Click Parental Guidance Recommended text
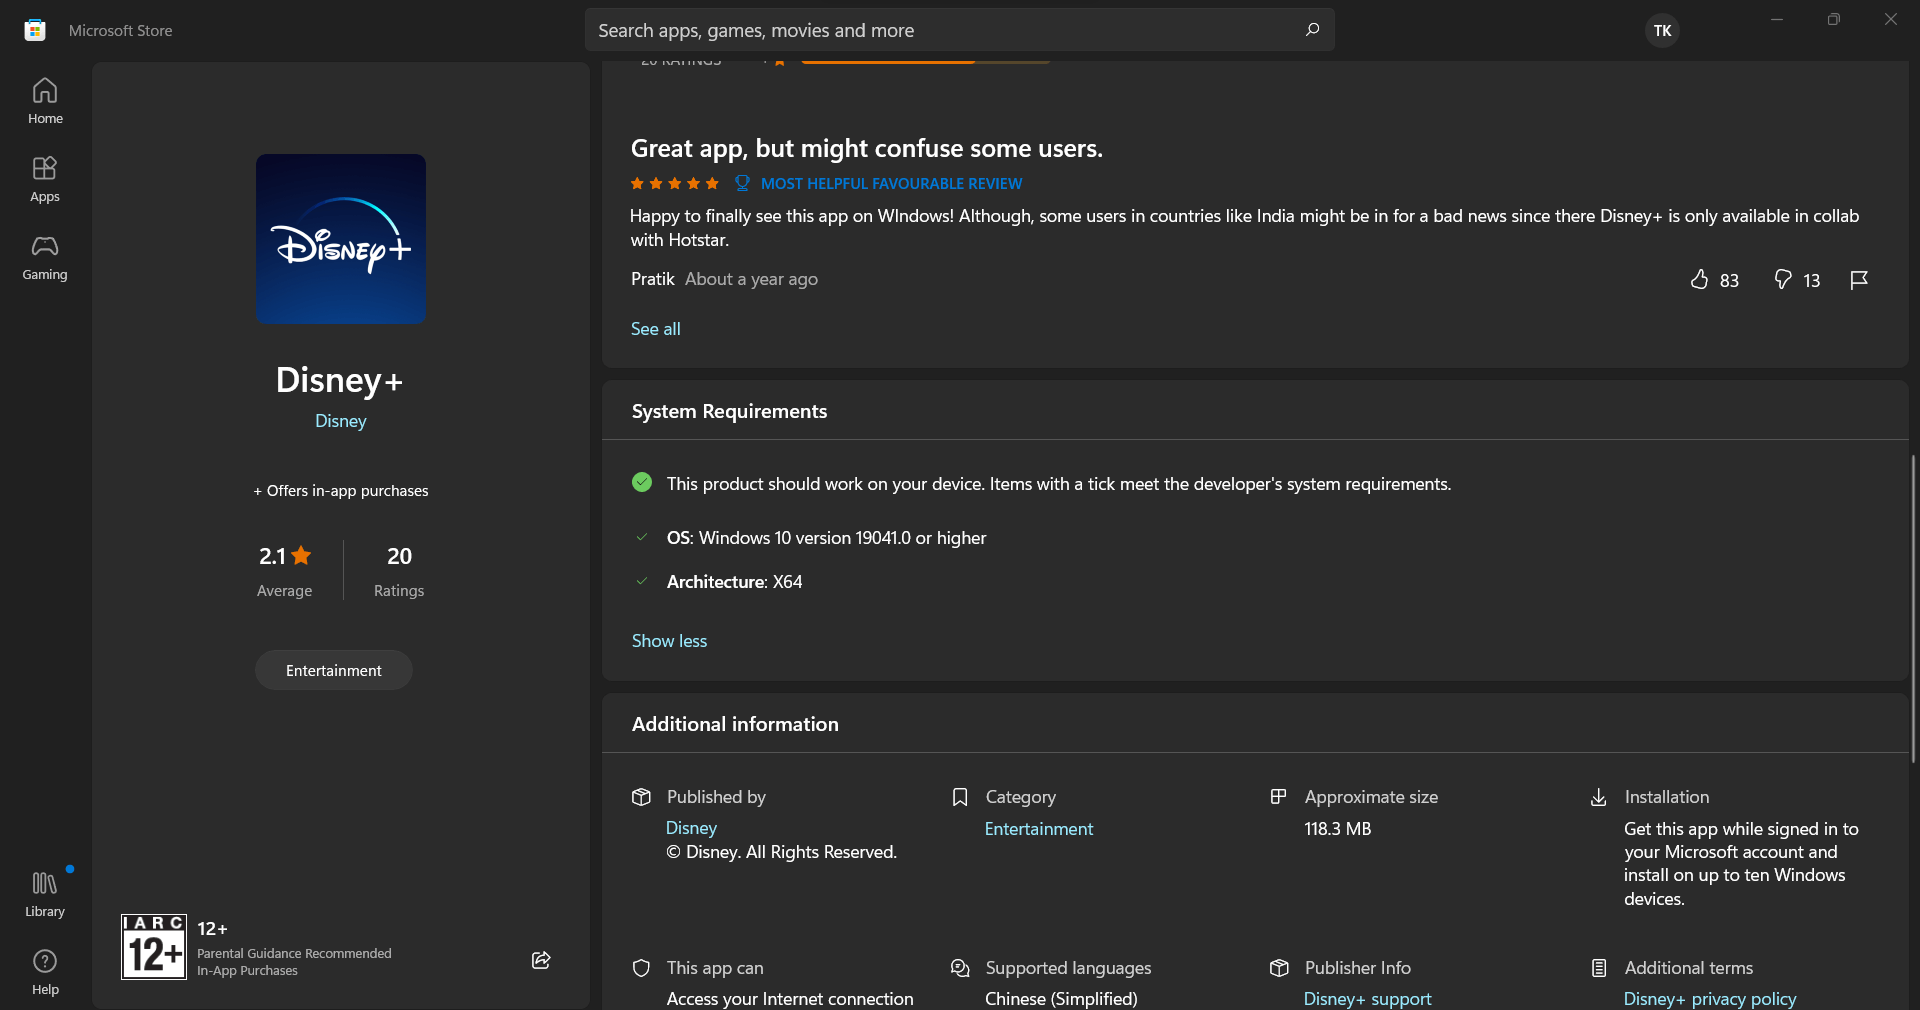 click(294, 953)
